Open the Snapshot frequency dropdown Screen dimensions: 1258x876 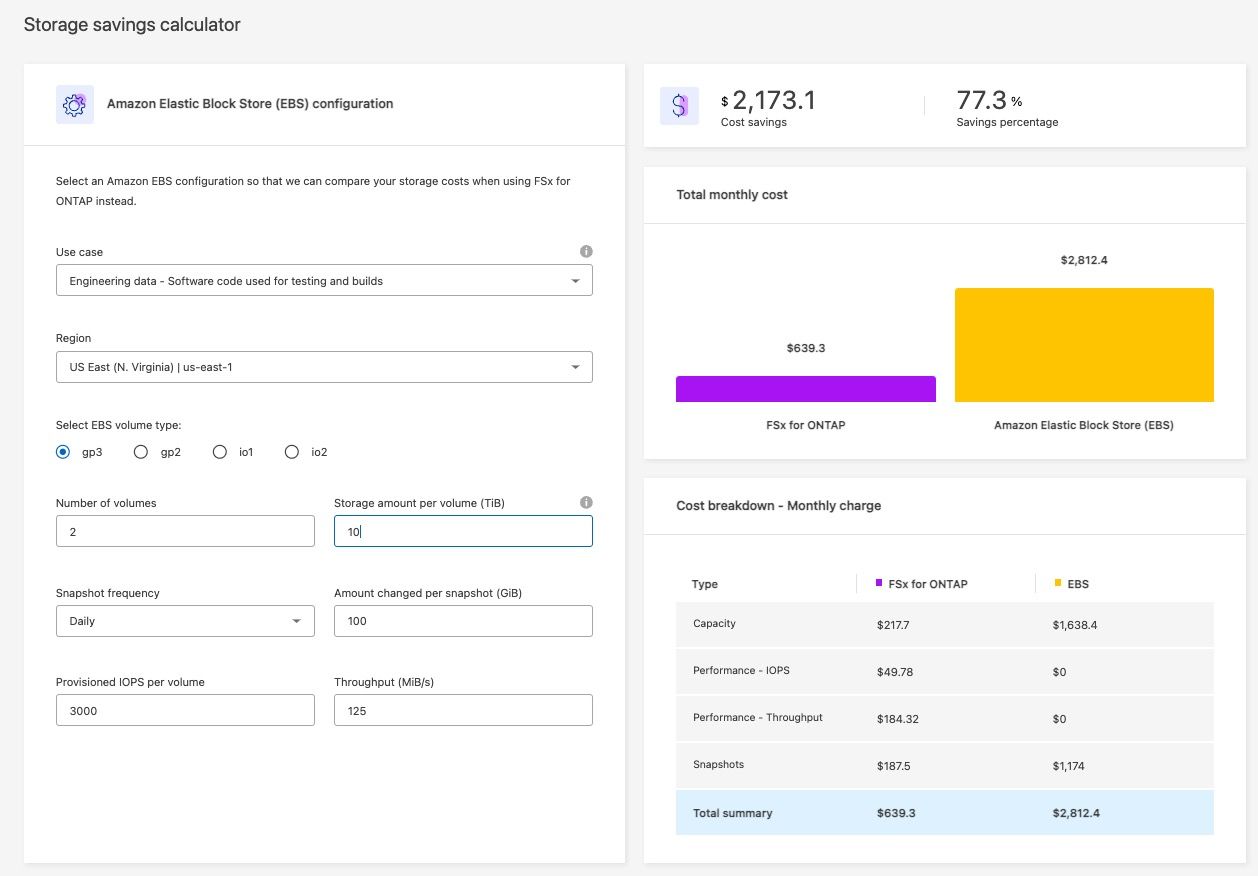pyautogui.click(x=185, y=621)
